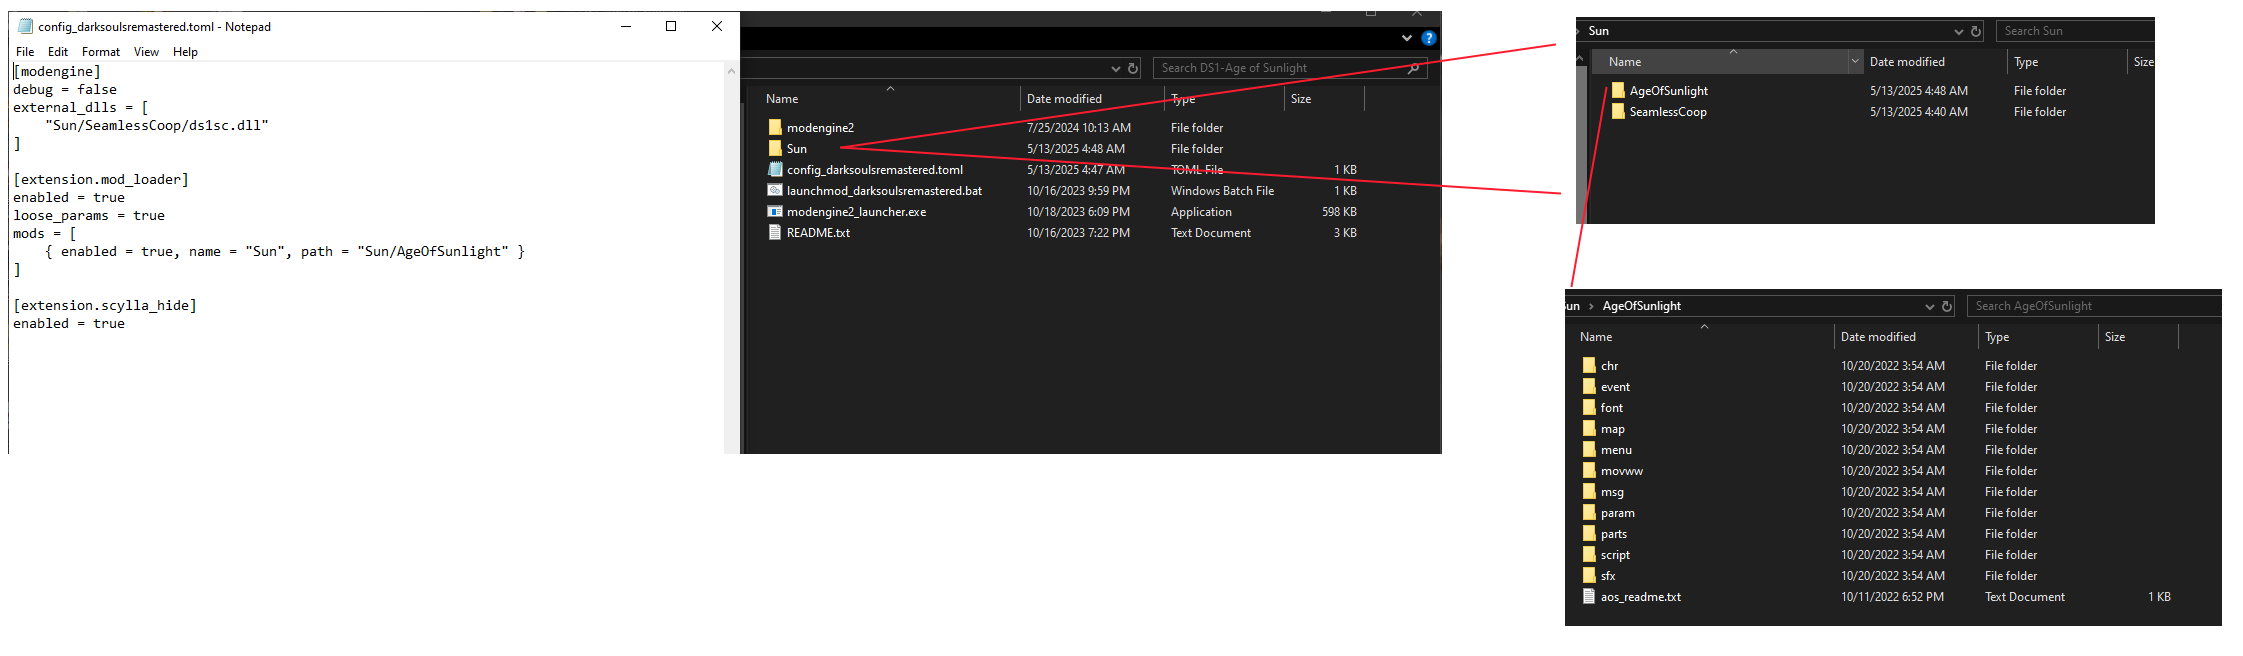Sort by Type column in Sun window
This screenshot has height=656, width=2243.
2026,62
